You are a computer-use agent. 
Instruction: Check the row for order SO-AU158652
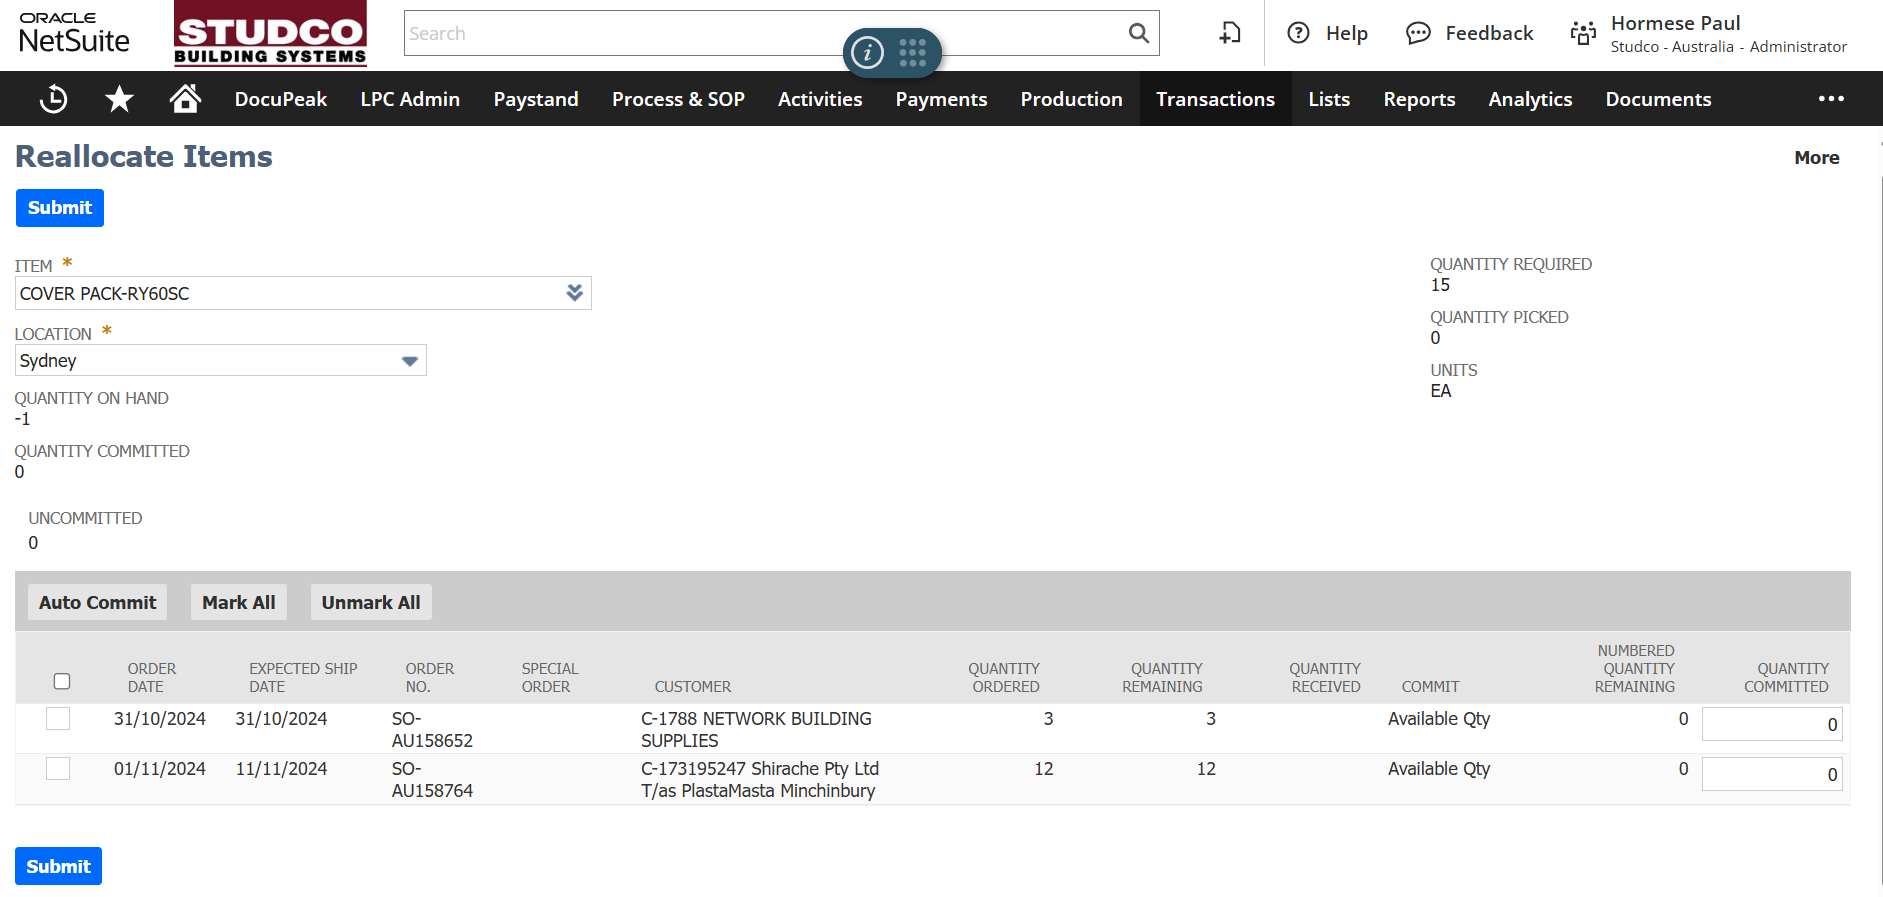(x=58, y=719)
